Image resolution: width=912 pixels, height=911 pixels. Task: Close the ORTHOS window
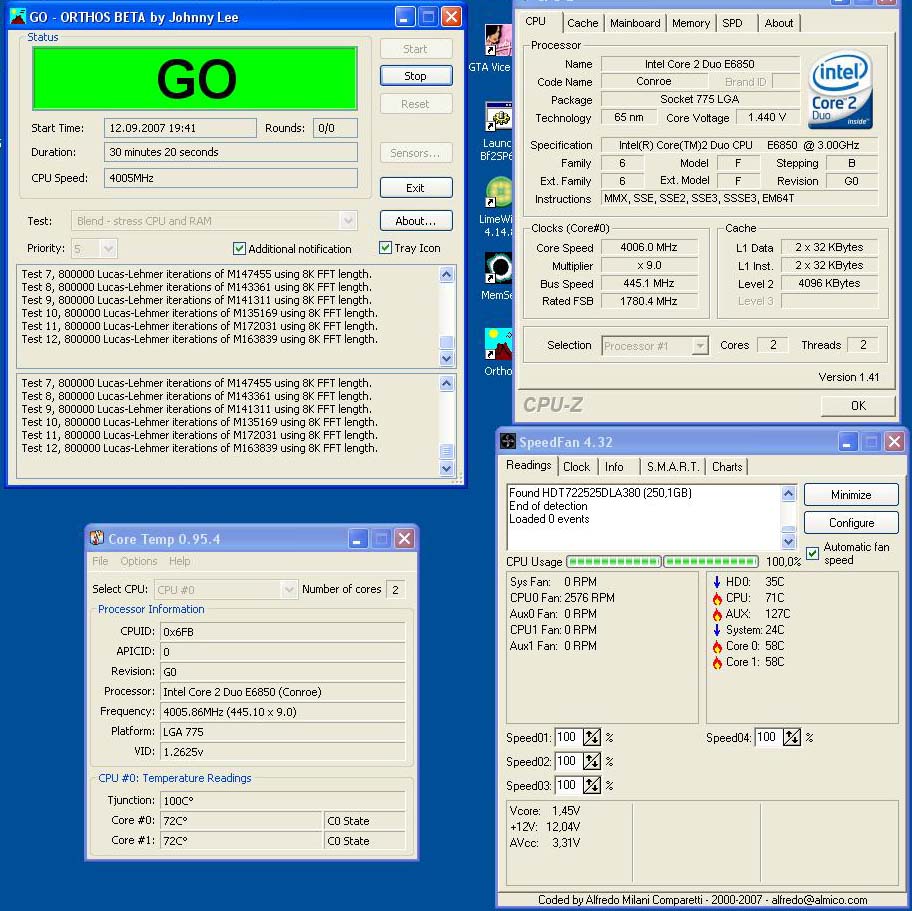451,16
